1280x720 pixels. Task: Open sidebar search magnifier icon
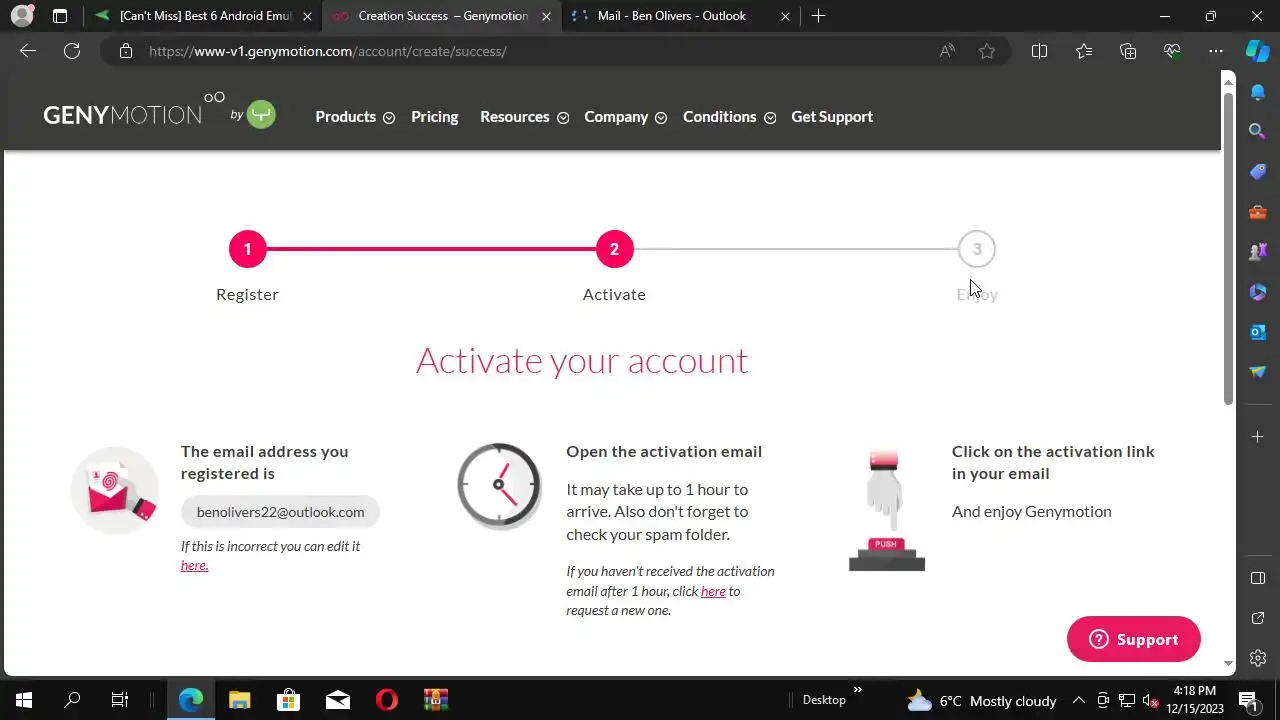tap(1258, 132)
